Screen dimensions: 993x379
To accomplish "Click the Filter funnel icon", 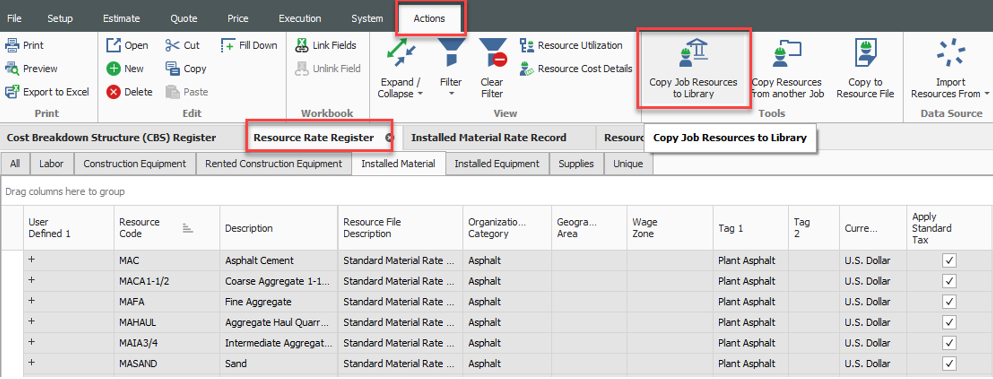I will pos(451,53).
